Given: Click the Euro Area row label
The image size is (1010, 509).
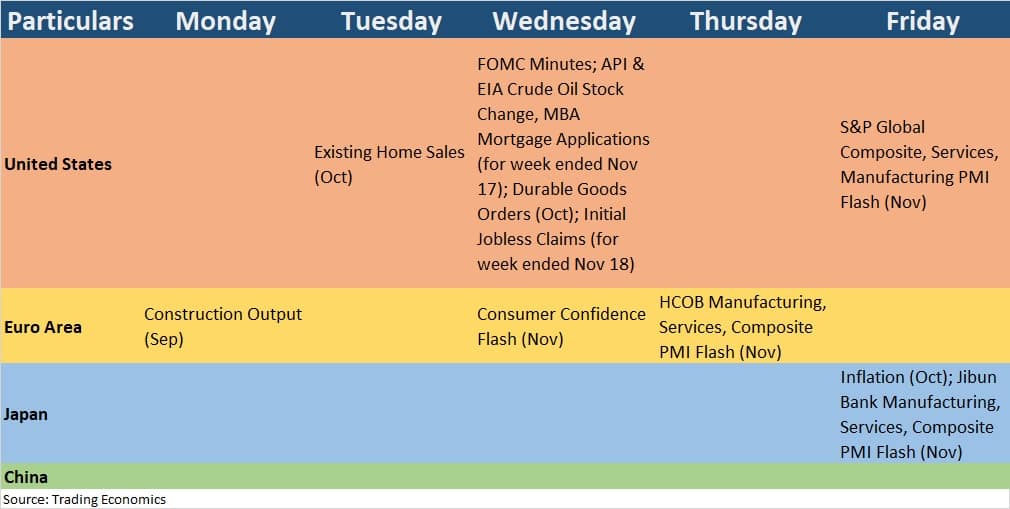Looking at the screenshot, I should pyautogui.click(x=43, y=327).
